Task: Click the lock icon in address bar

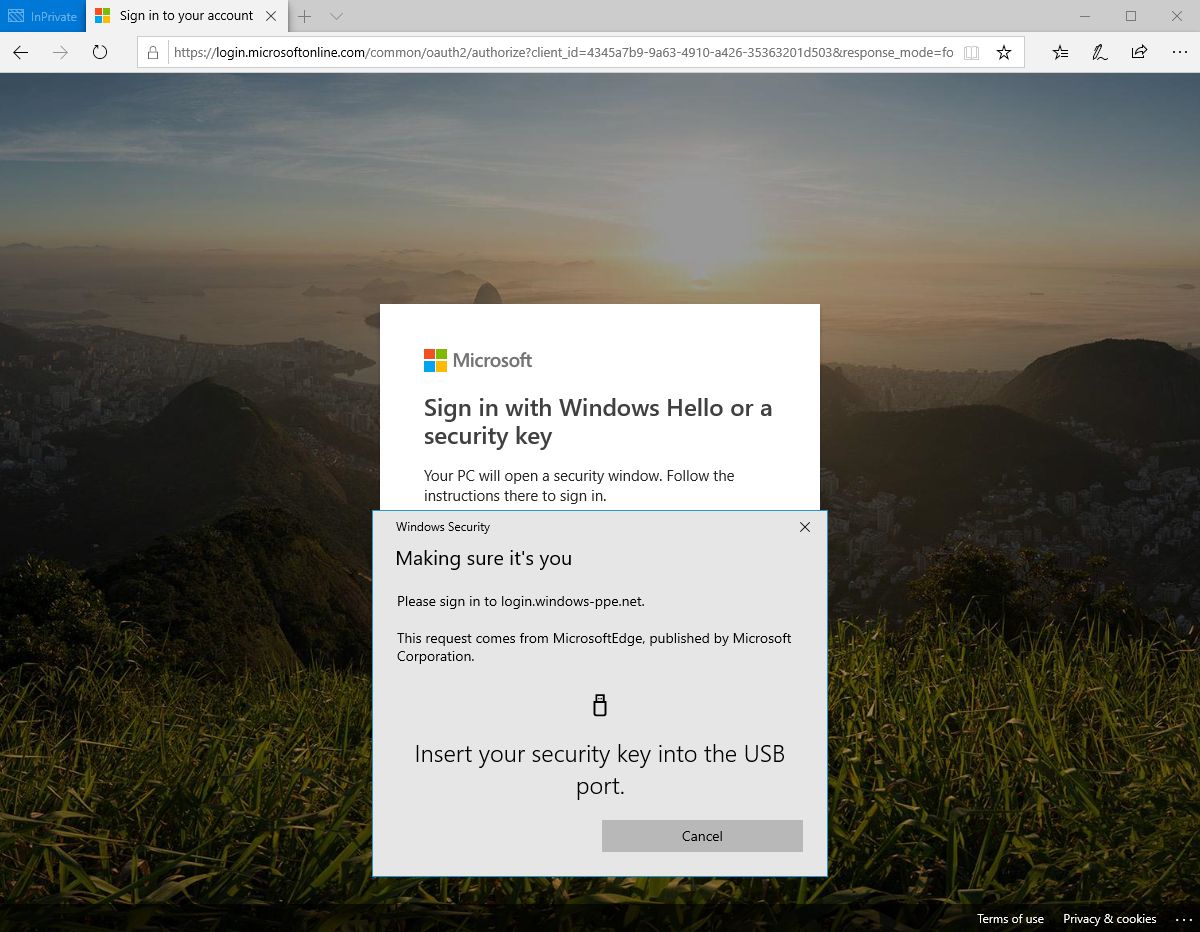Action: pos(153,53)
